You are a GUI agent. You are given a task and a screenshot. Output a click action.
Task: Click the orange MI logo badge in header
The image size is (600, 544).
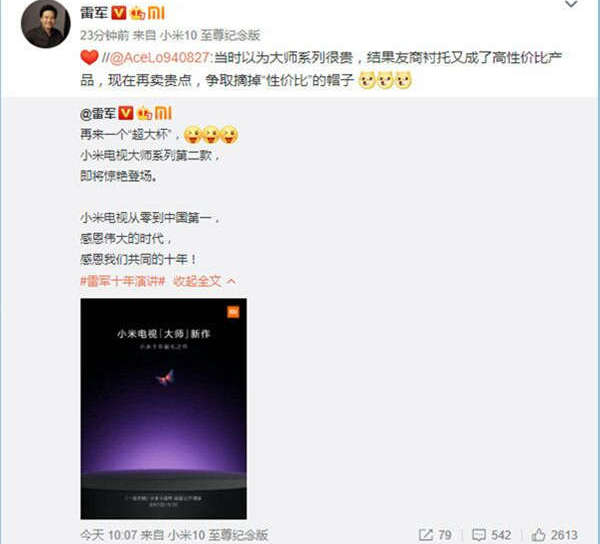(x=156, y=13)
